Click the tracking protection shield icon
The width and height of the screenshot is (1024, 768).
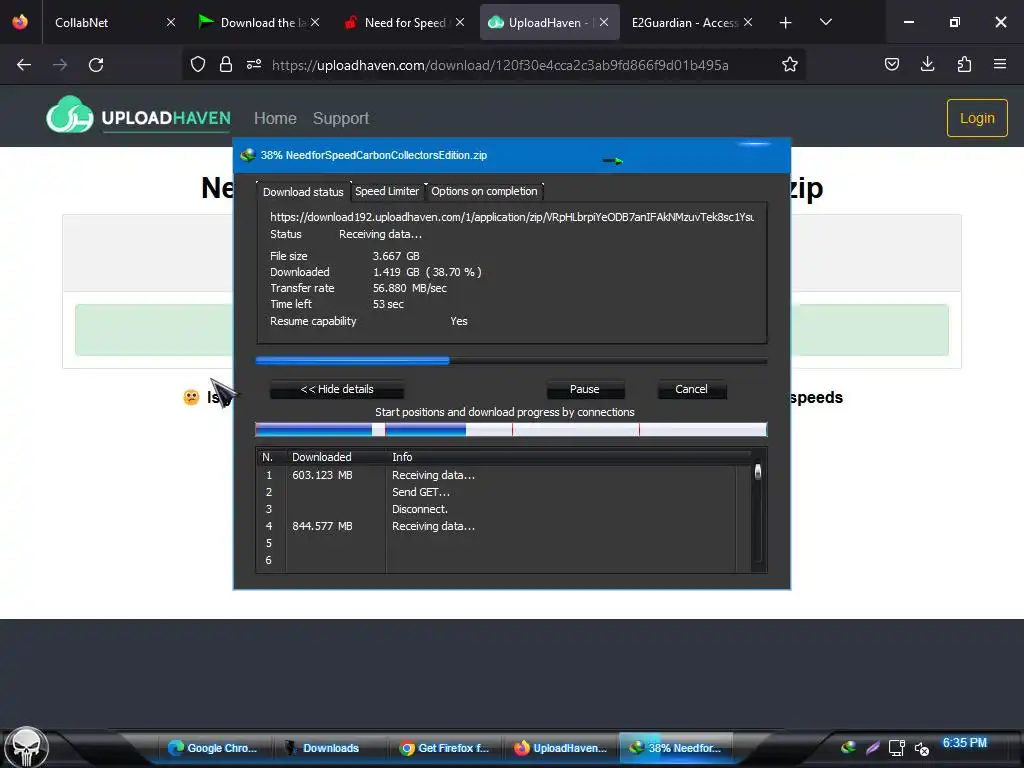(x=198, y=64)
